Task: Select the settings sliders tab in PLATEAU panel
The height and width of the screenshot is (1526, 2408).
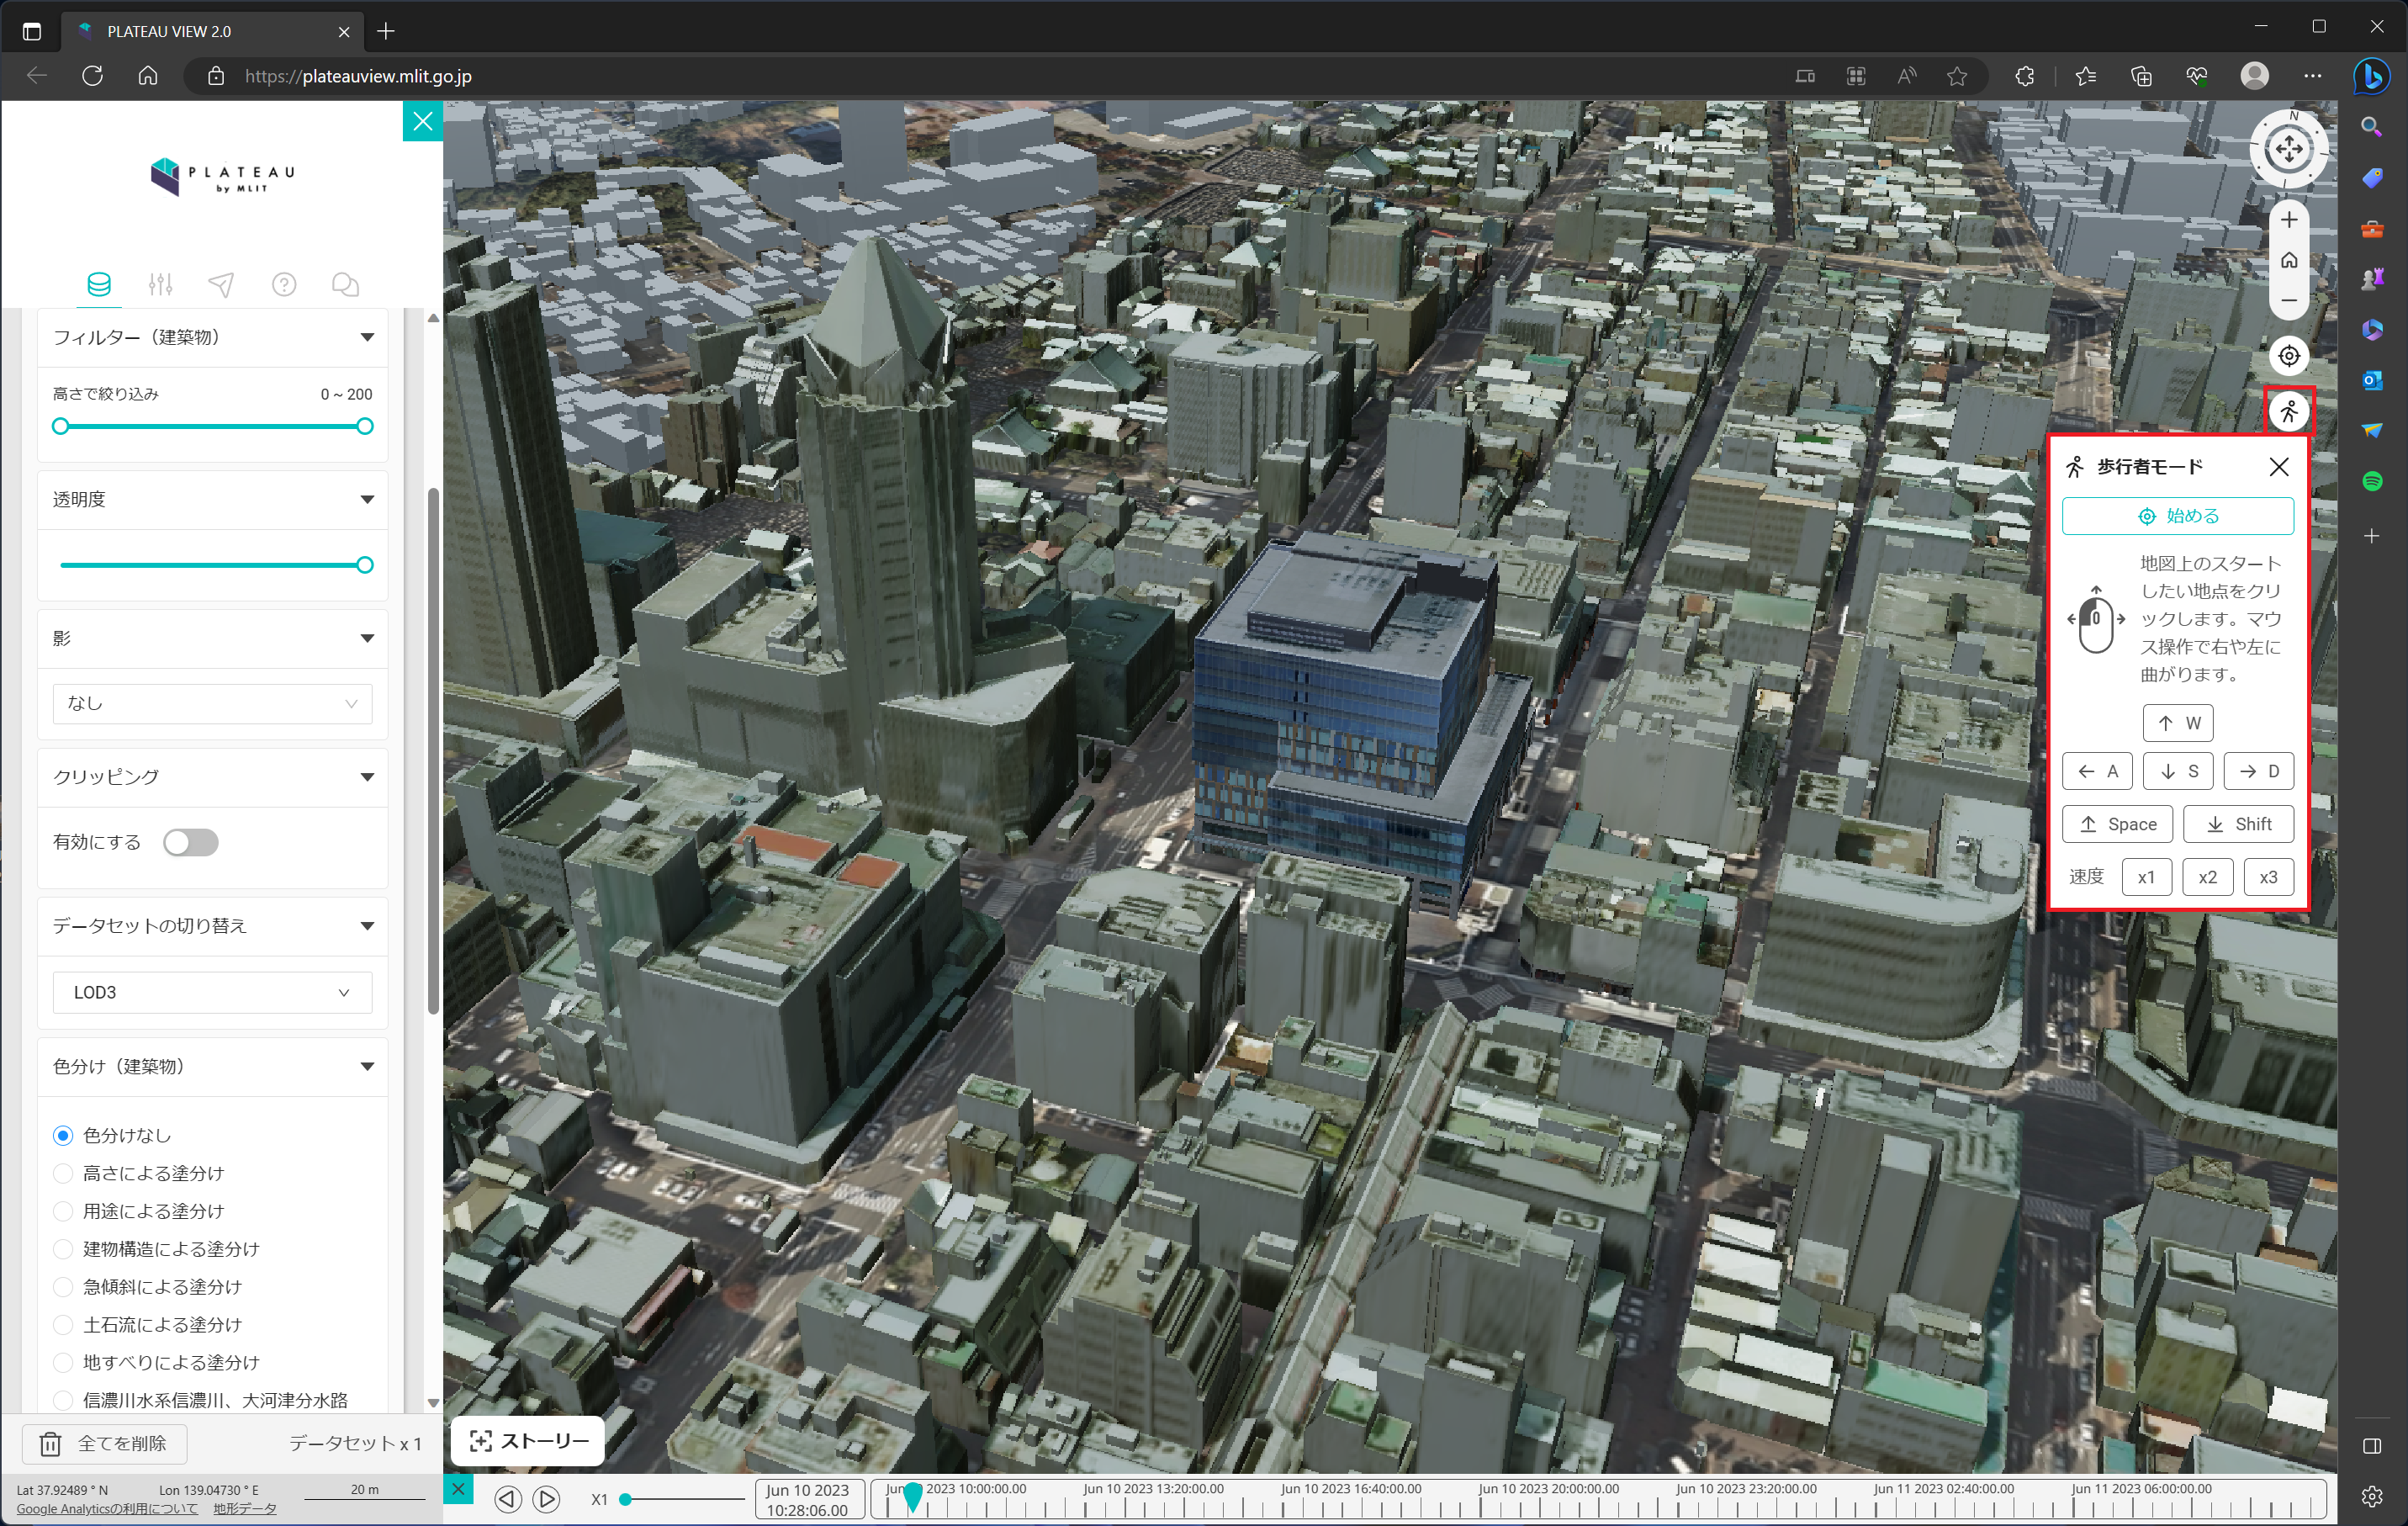Action: (x=160, y=285)
